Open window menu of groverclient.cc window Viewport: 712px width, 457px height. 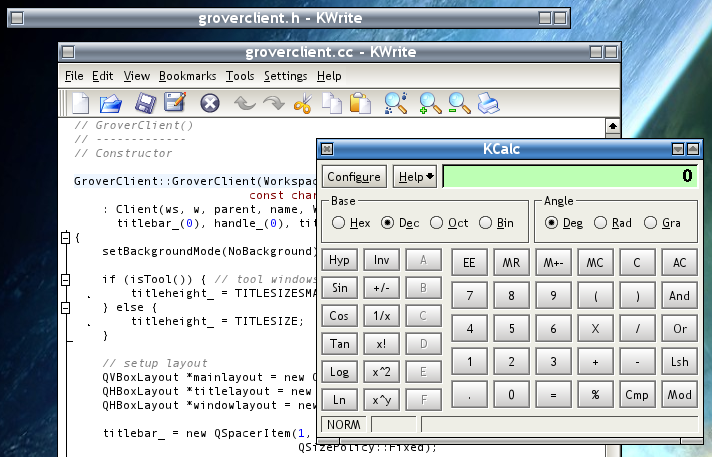[68, 52]
